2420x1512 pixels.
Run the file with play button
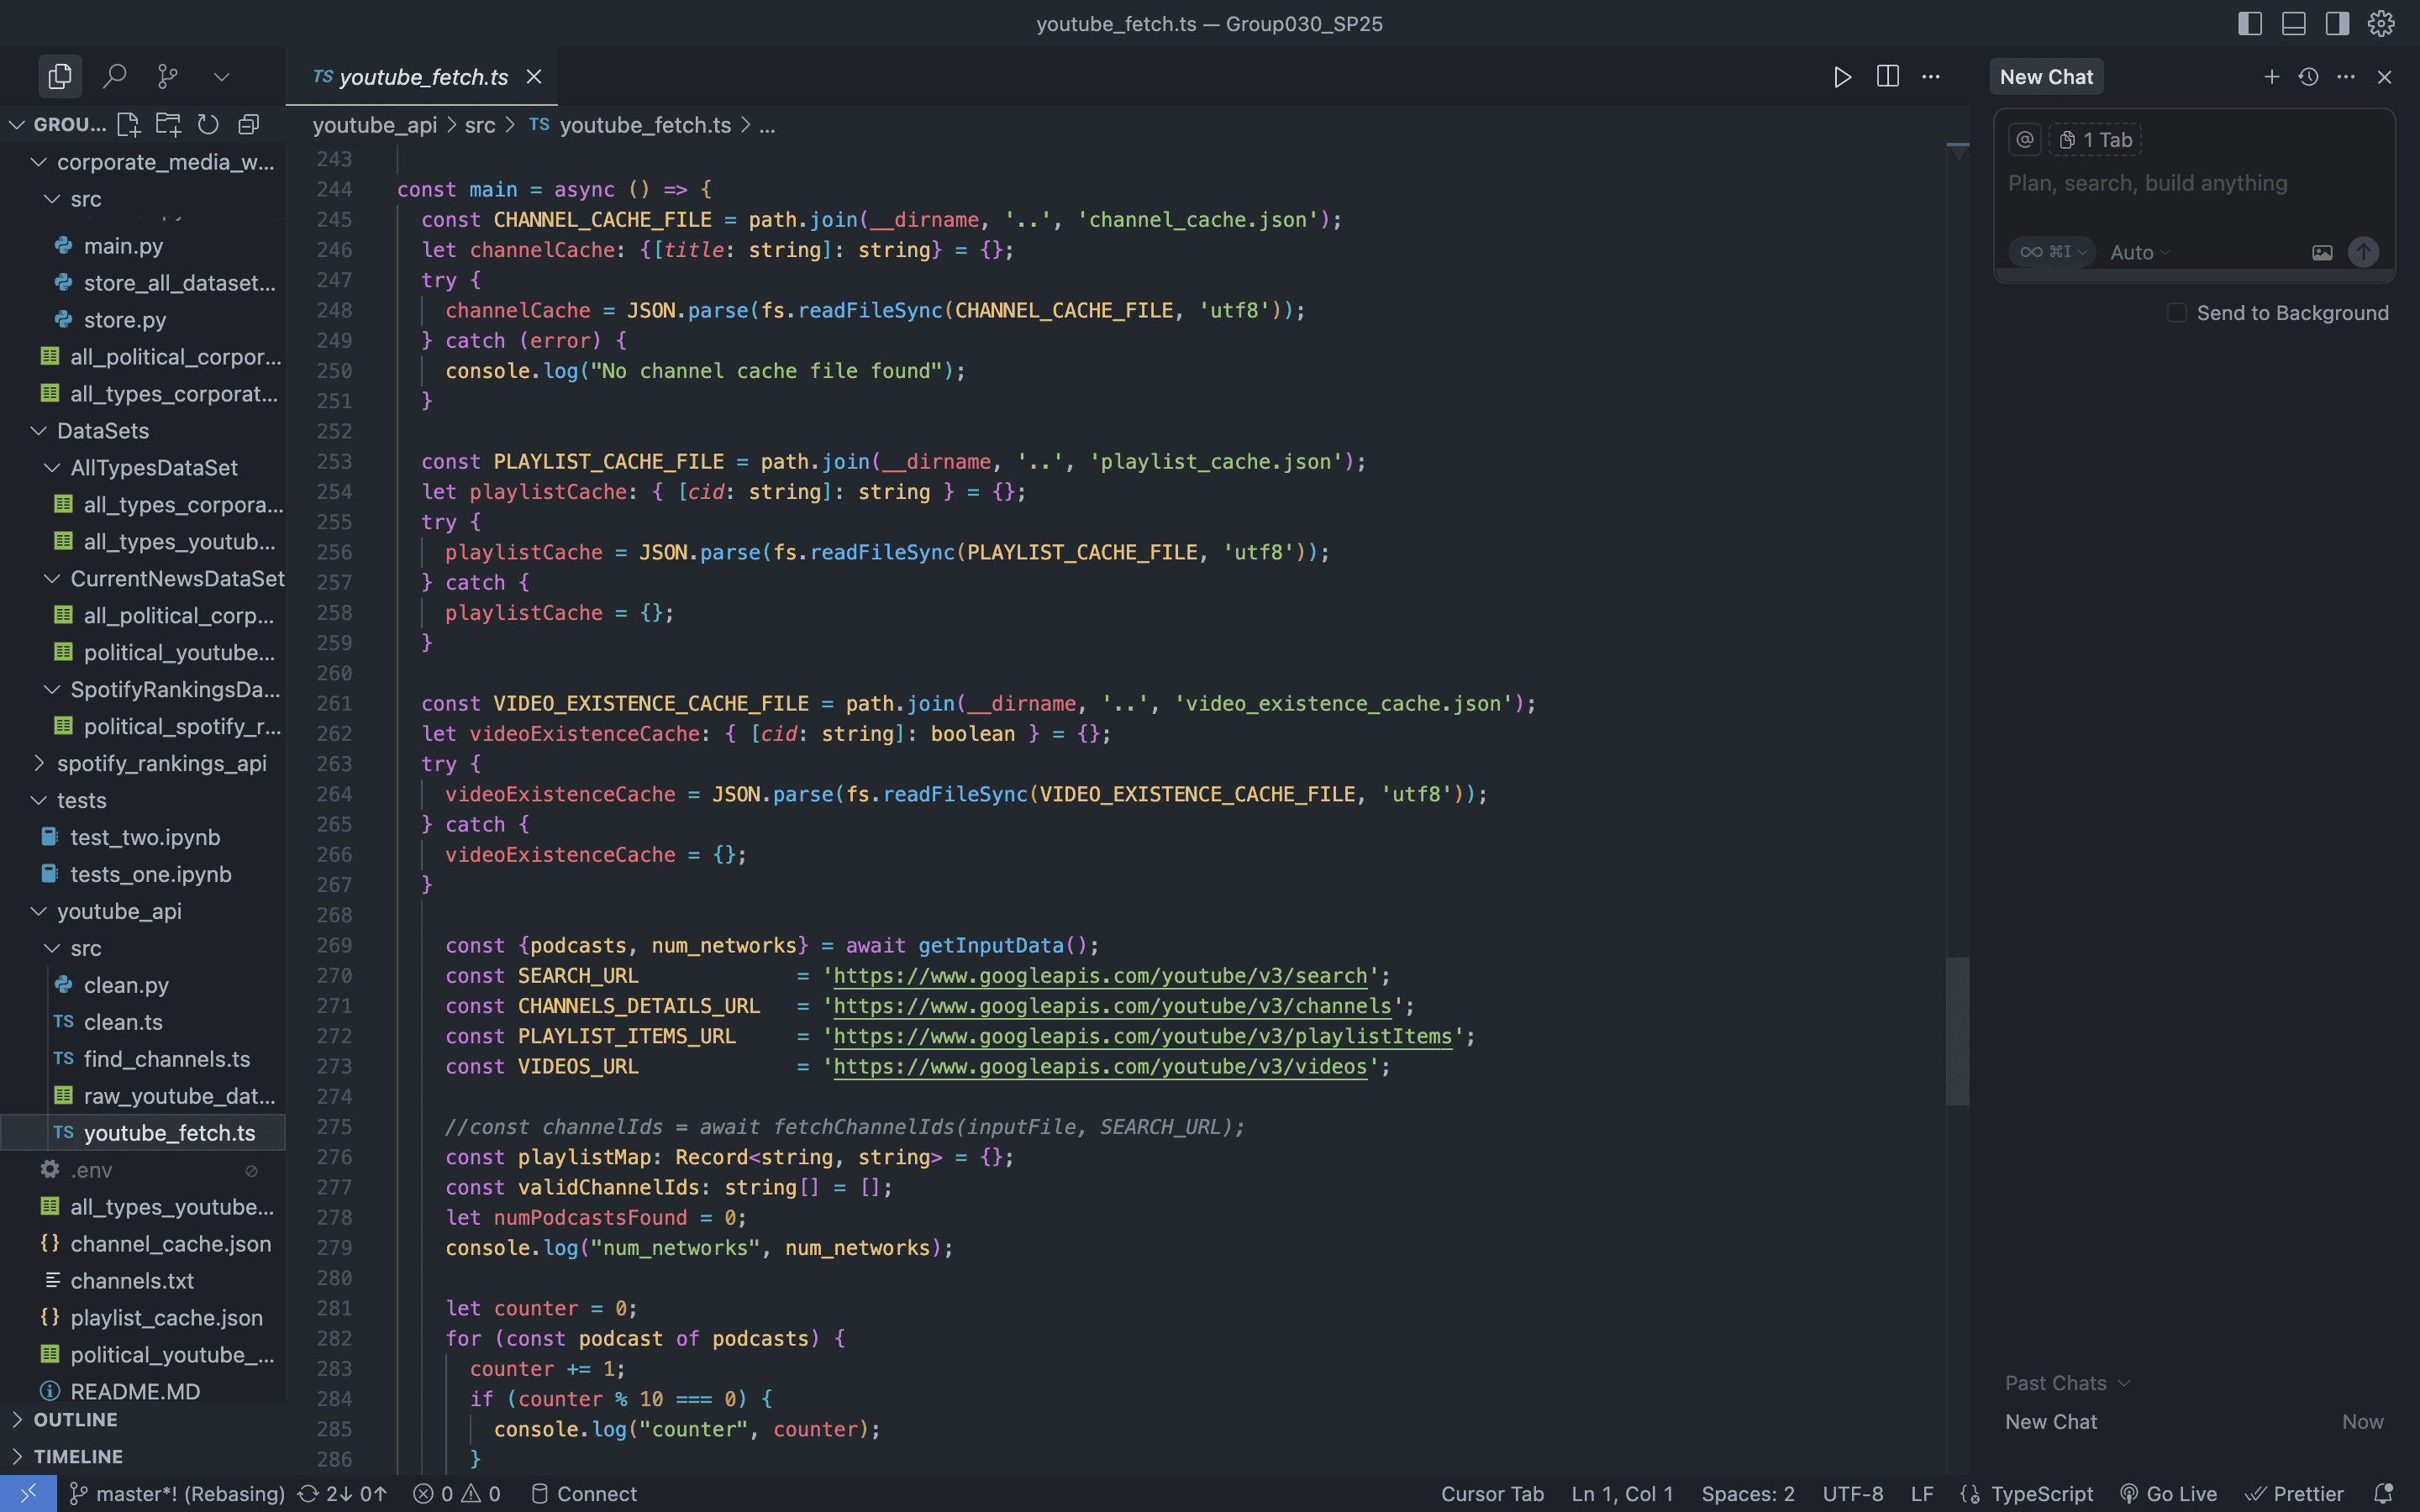[1842, 77]
